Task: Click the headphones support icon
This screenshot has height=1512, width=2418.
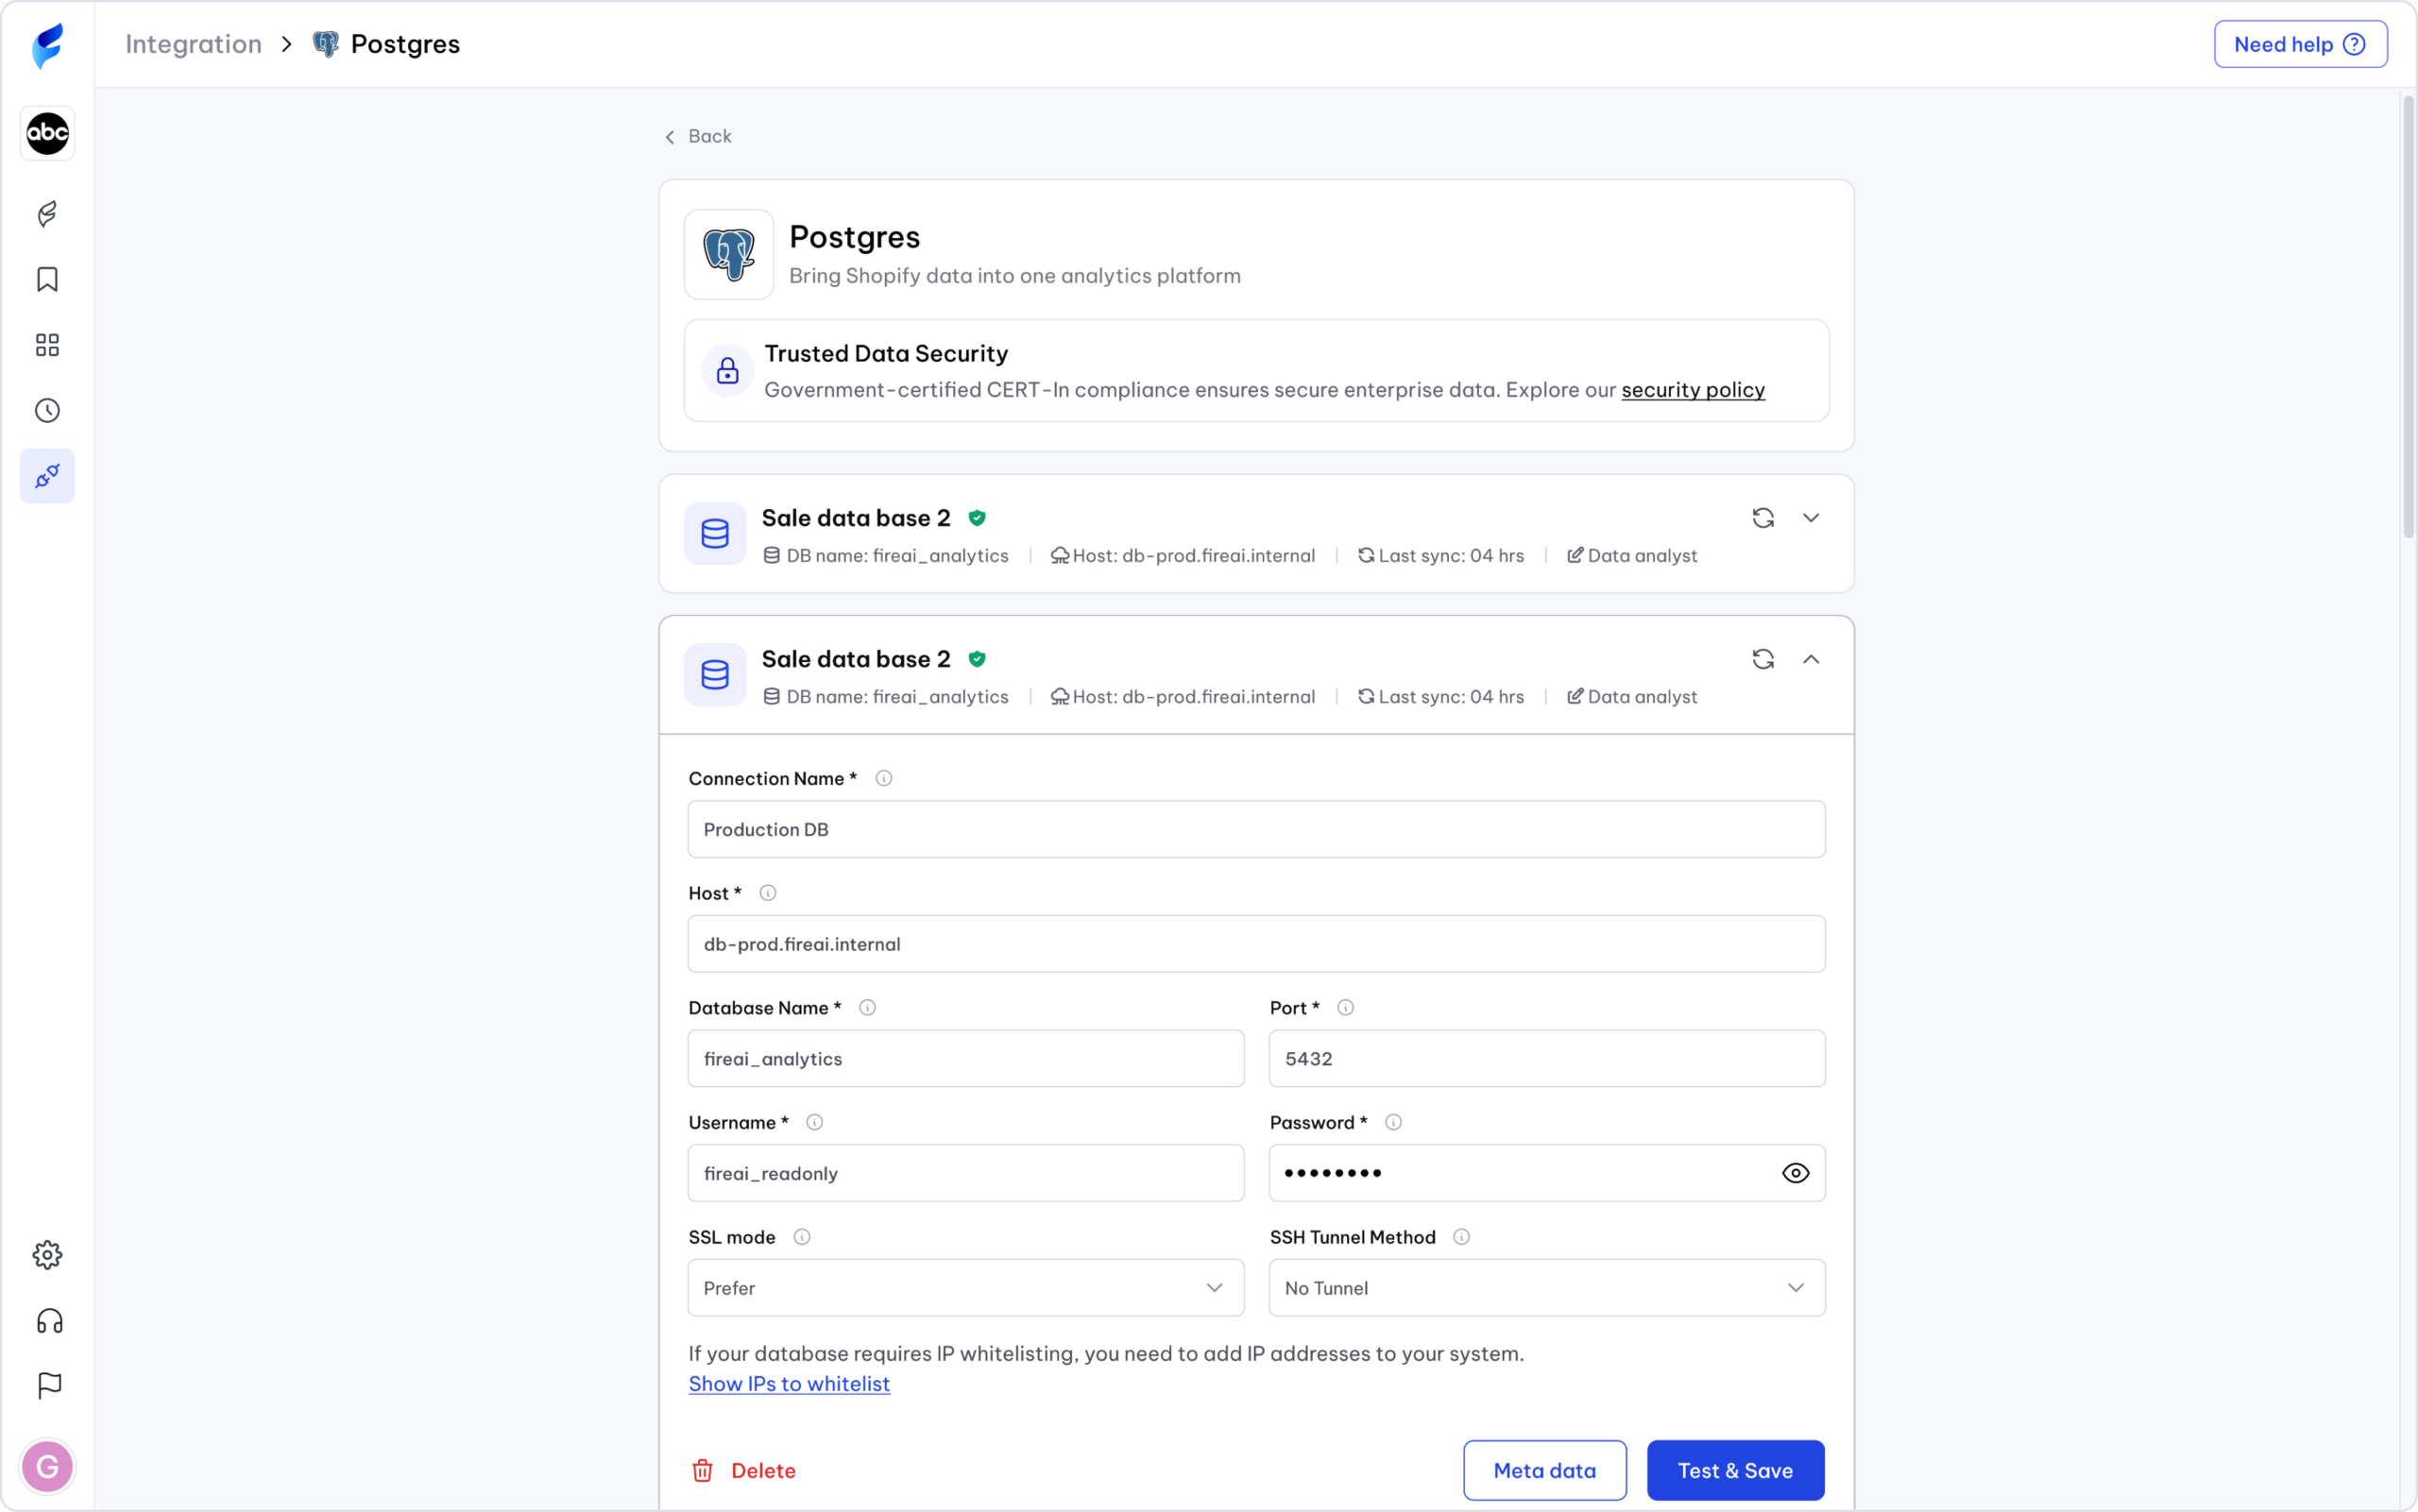Action: click(x=49, y=1321)
